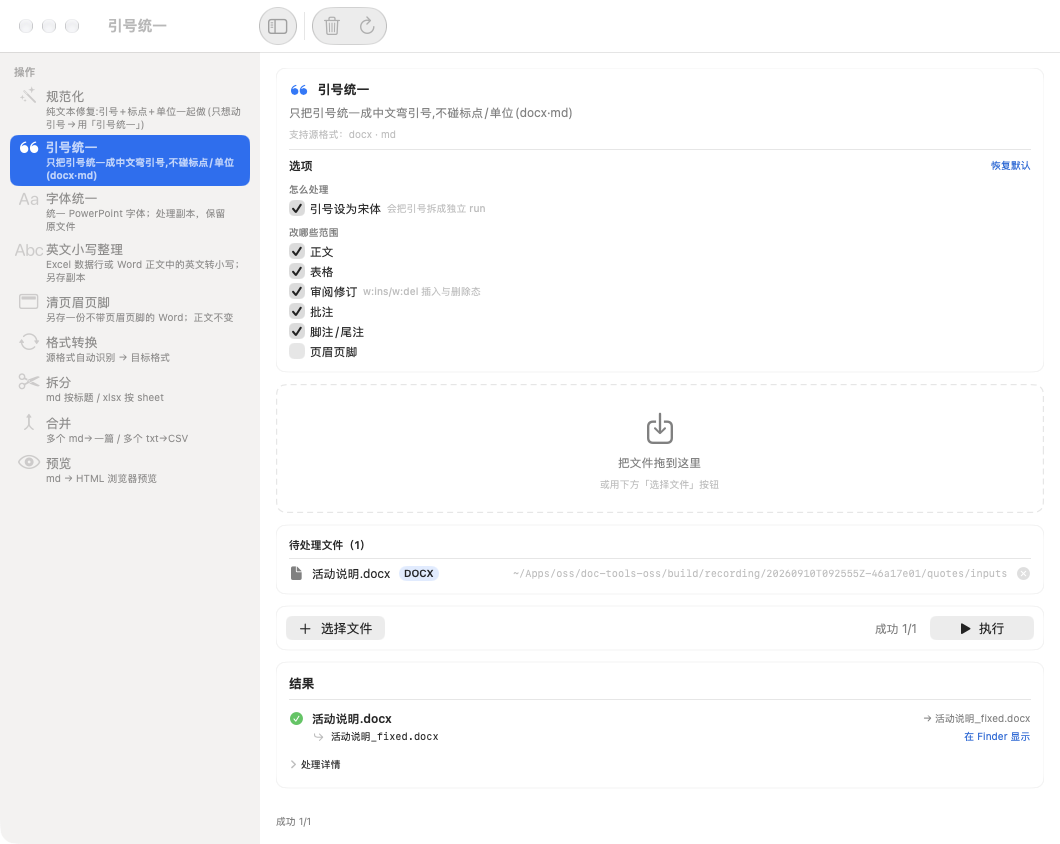This screenshot has width=1060, height=844.
Task: Click the bottom status 成功 1/1
Action: (x=293, y=822)
